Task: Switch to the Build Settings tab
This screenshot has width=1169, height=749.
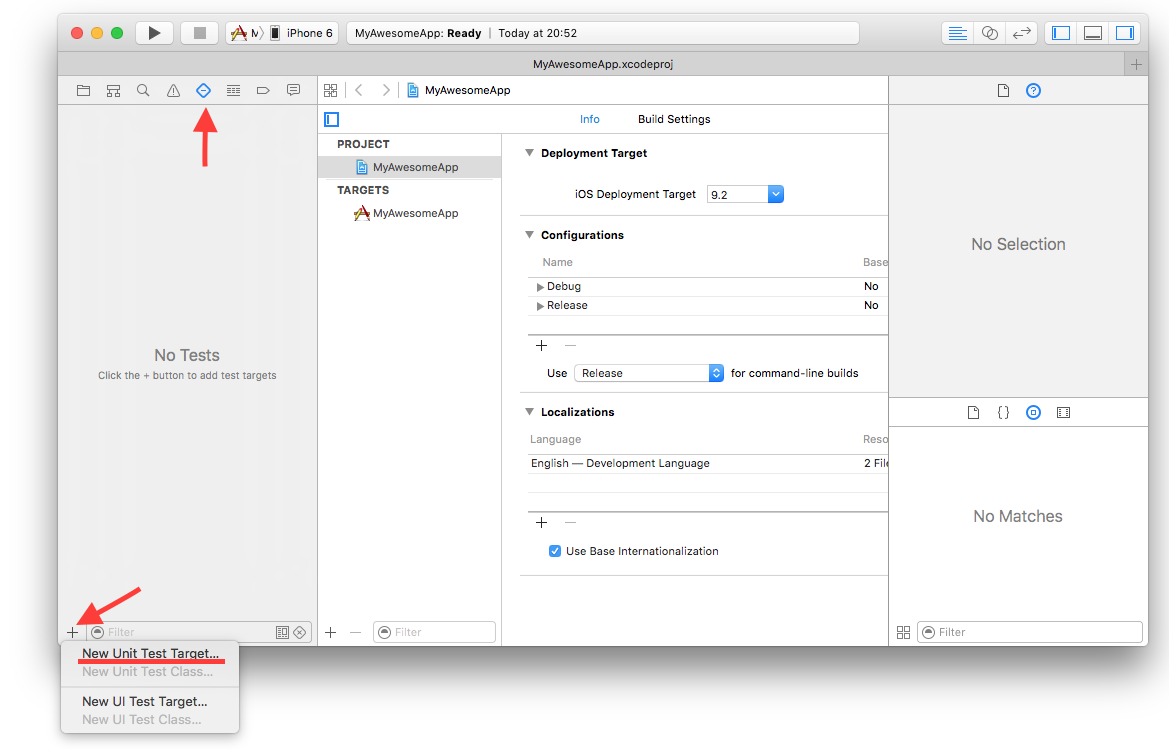Action: [x=674, y=119]
